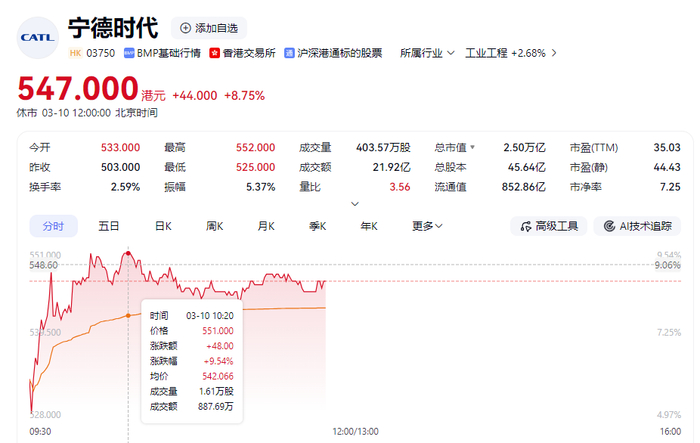
Task: Switch to the 五日 tab
Action: [108, 226]
